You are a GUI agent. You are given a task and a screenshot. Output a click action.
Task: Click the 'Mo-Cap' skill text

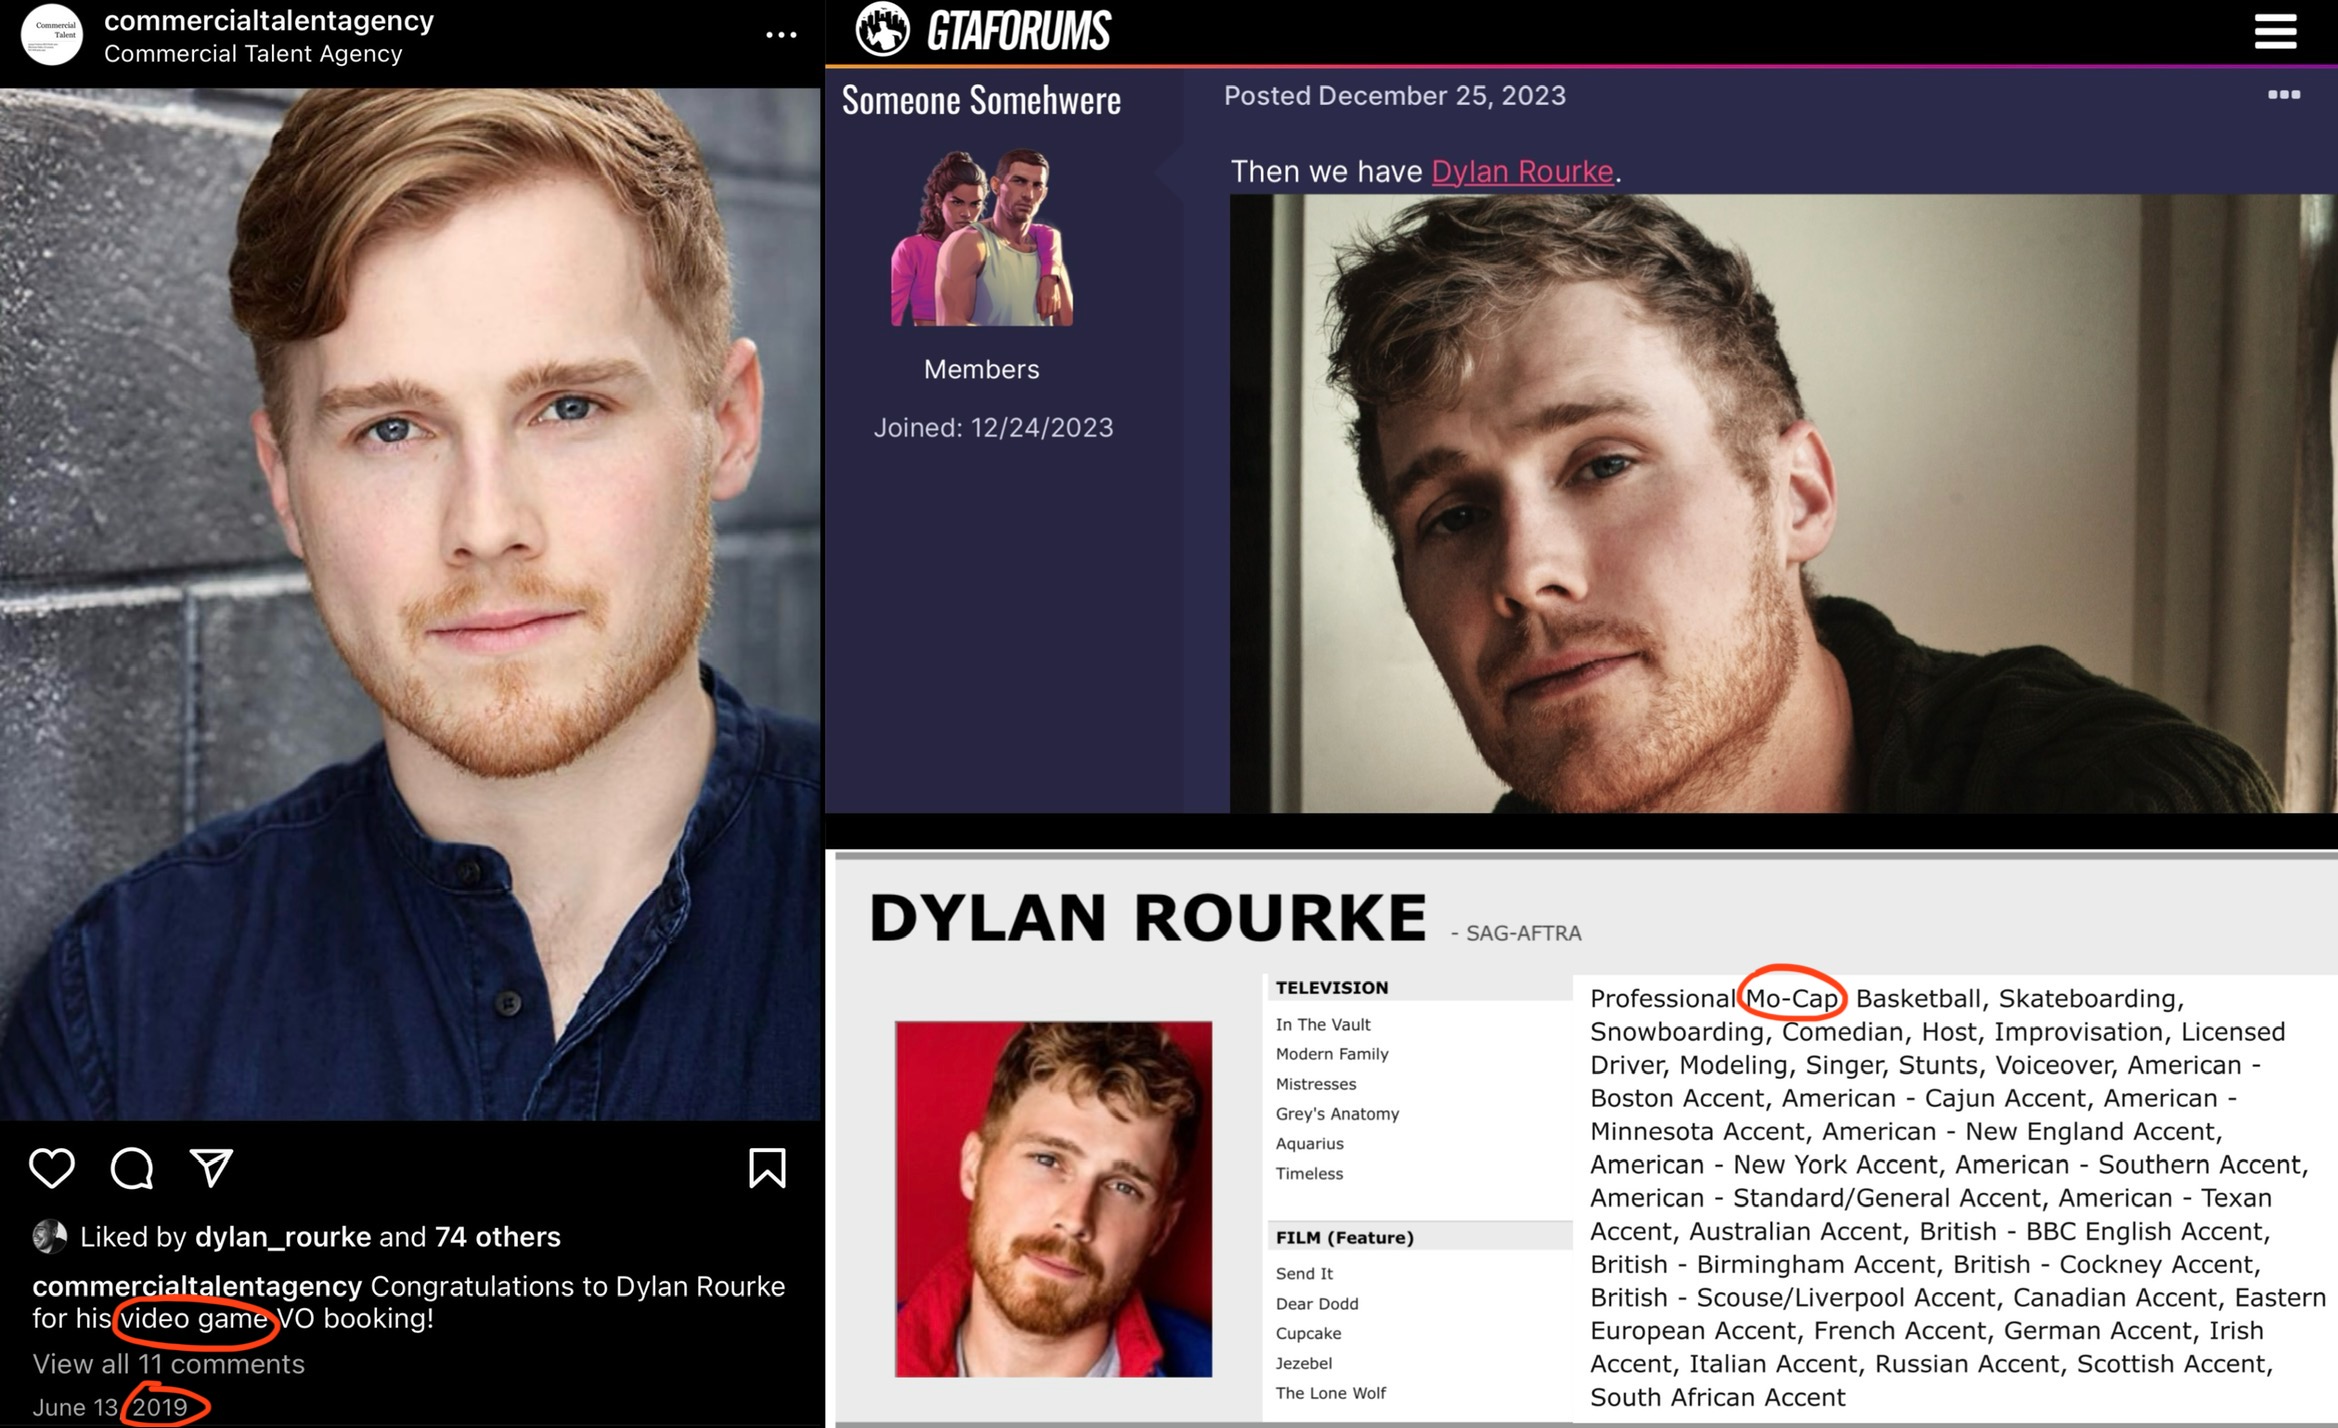coord(1791,999)
